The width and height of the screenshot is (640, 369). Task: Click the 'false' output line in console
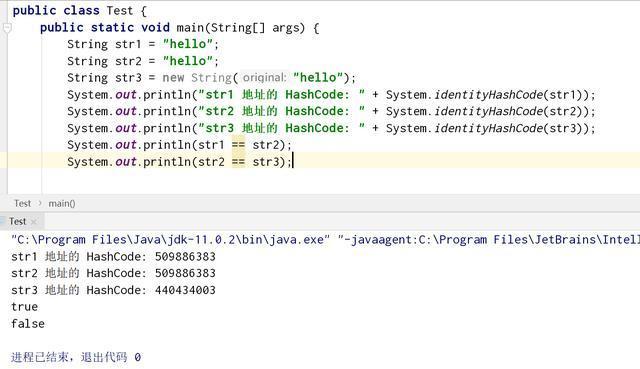click(28, 324)
